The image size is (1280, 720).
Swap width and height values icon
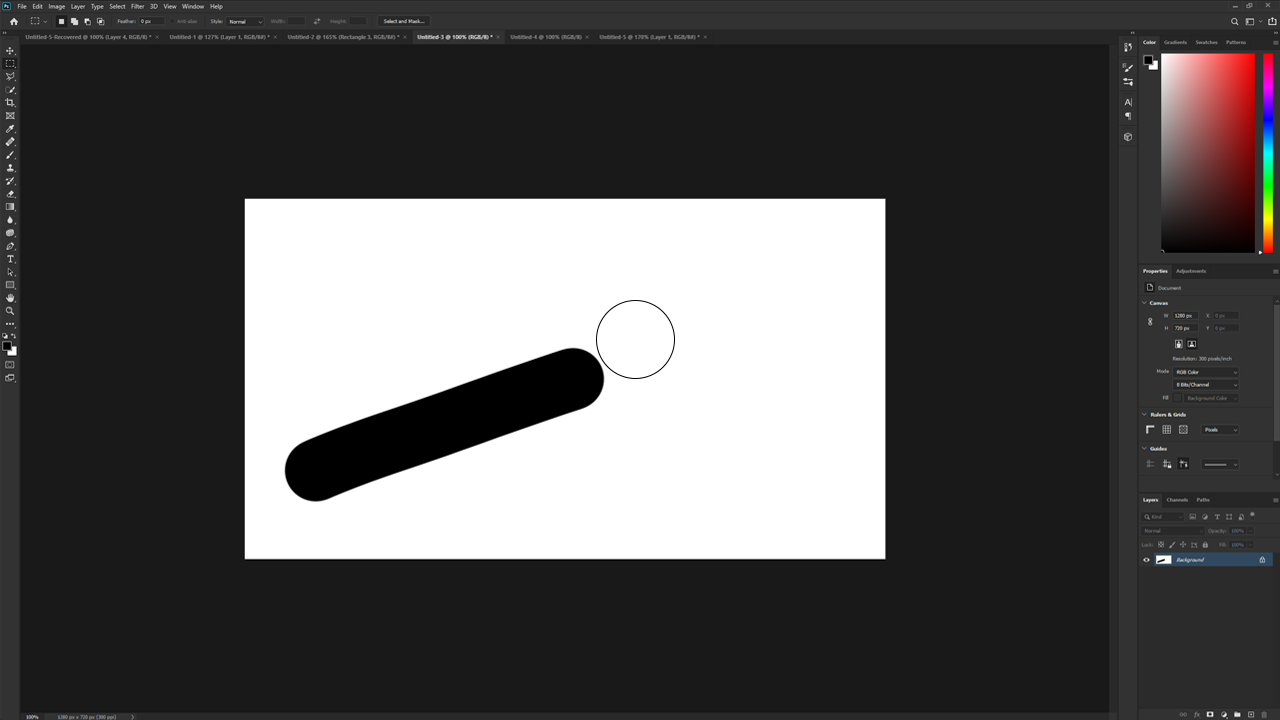point(317,21)
